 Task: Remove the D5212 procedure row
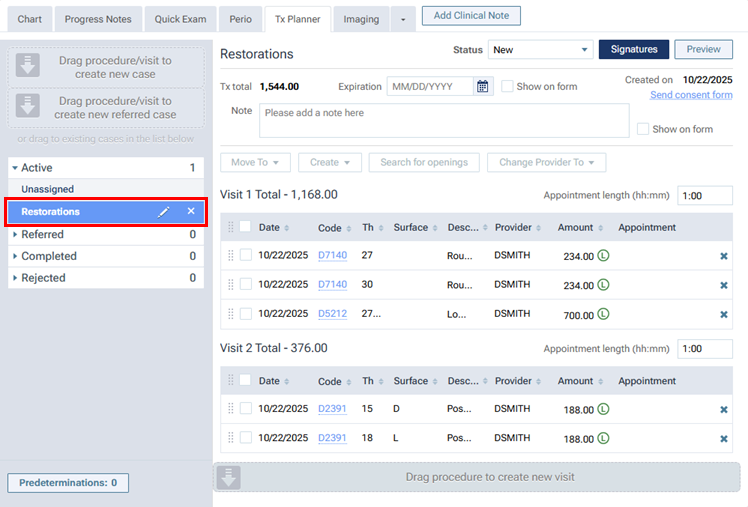tap(723, 315)
